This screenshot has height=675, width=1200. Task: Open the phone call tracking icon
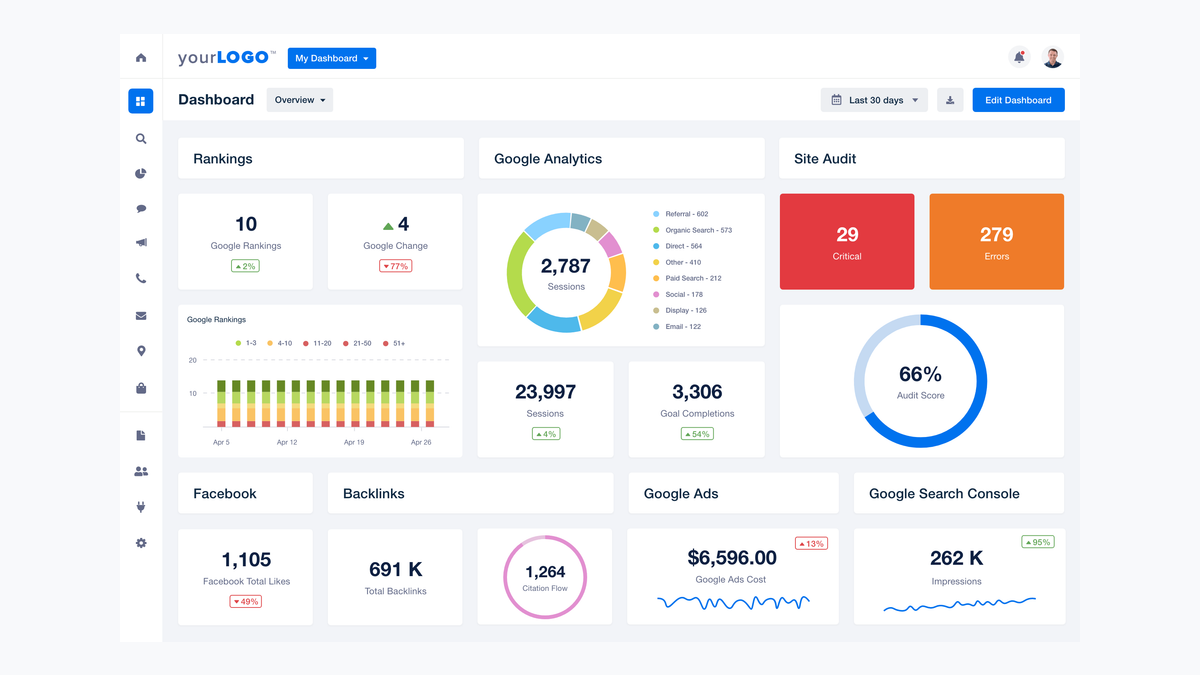pos(141,279)
